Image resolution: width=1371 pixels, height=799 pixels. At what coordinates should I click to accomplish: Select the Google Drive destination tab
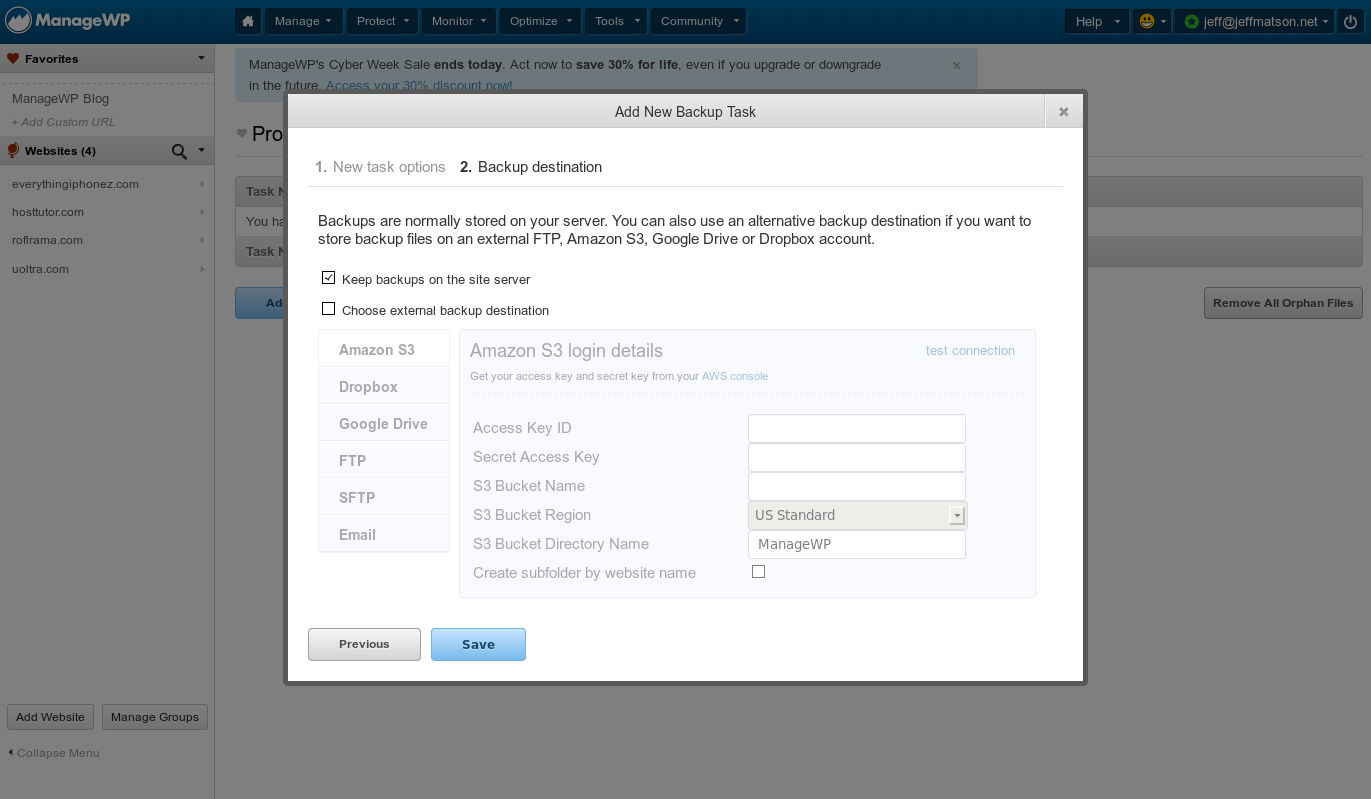pyautogui.click(x=384, y=423)
